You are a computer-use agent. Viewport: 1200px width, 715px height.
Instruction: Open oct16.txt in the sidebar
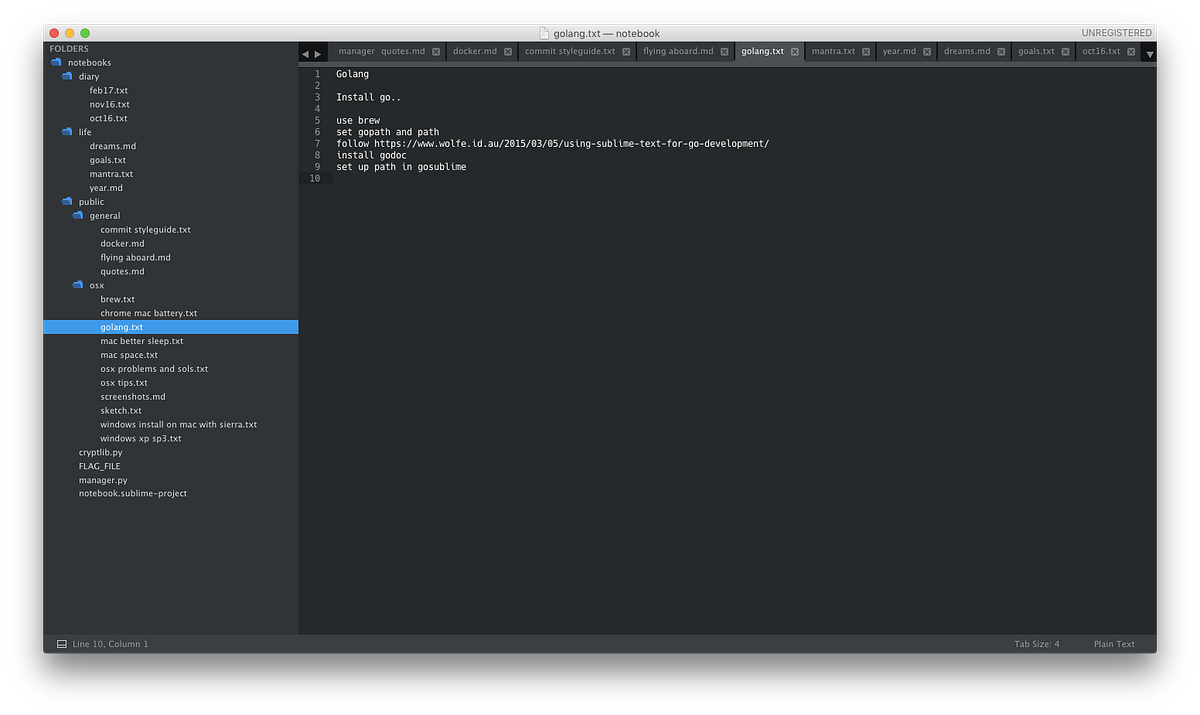pos(109,118)
